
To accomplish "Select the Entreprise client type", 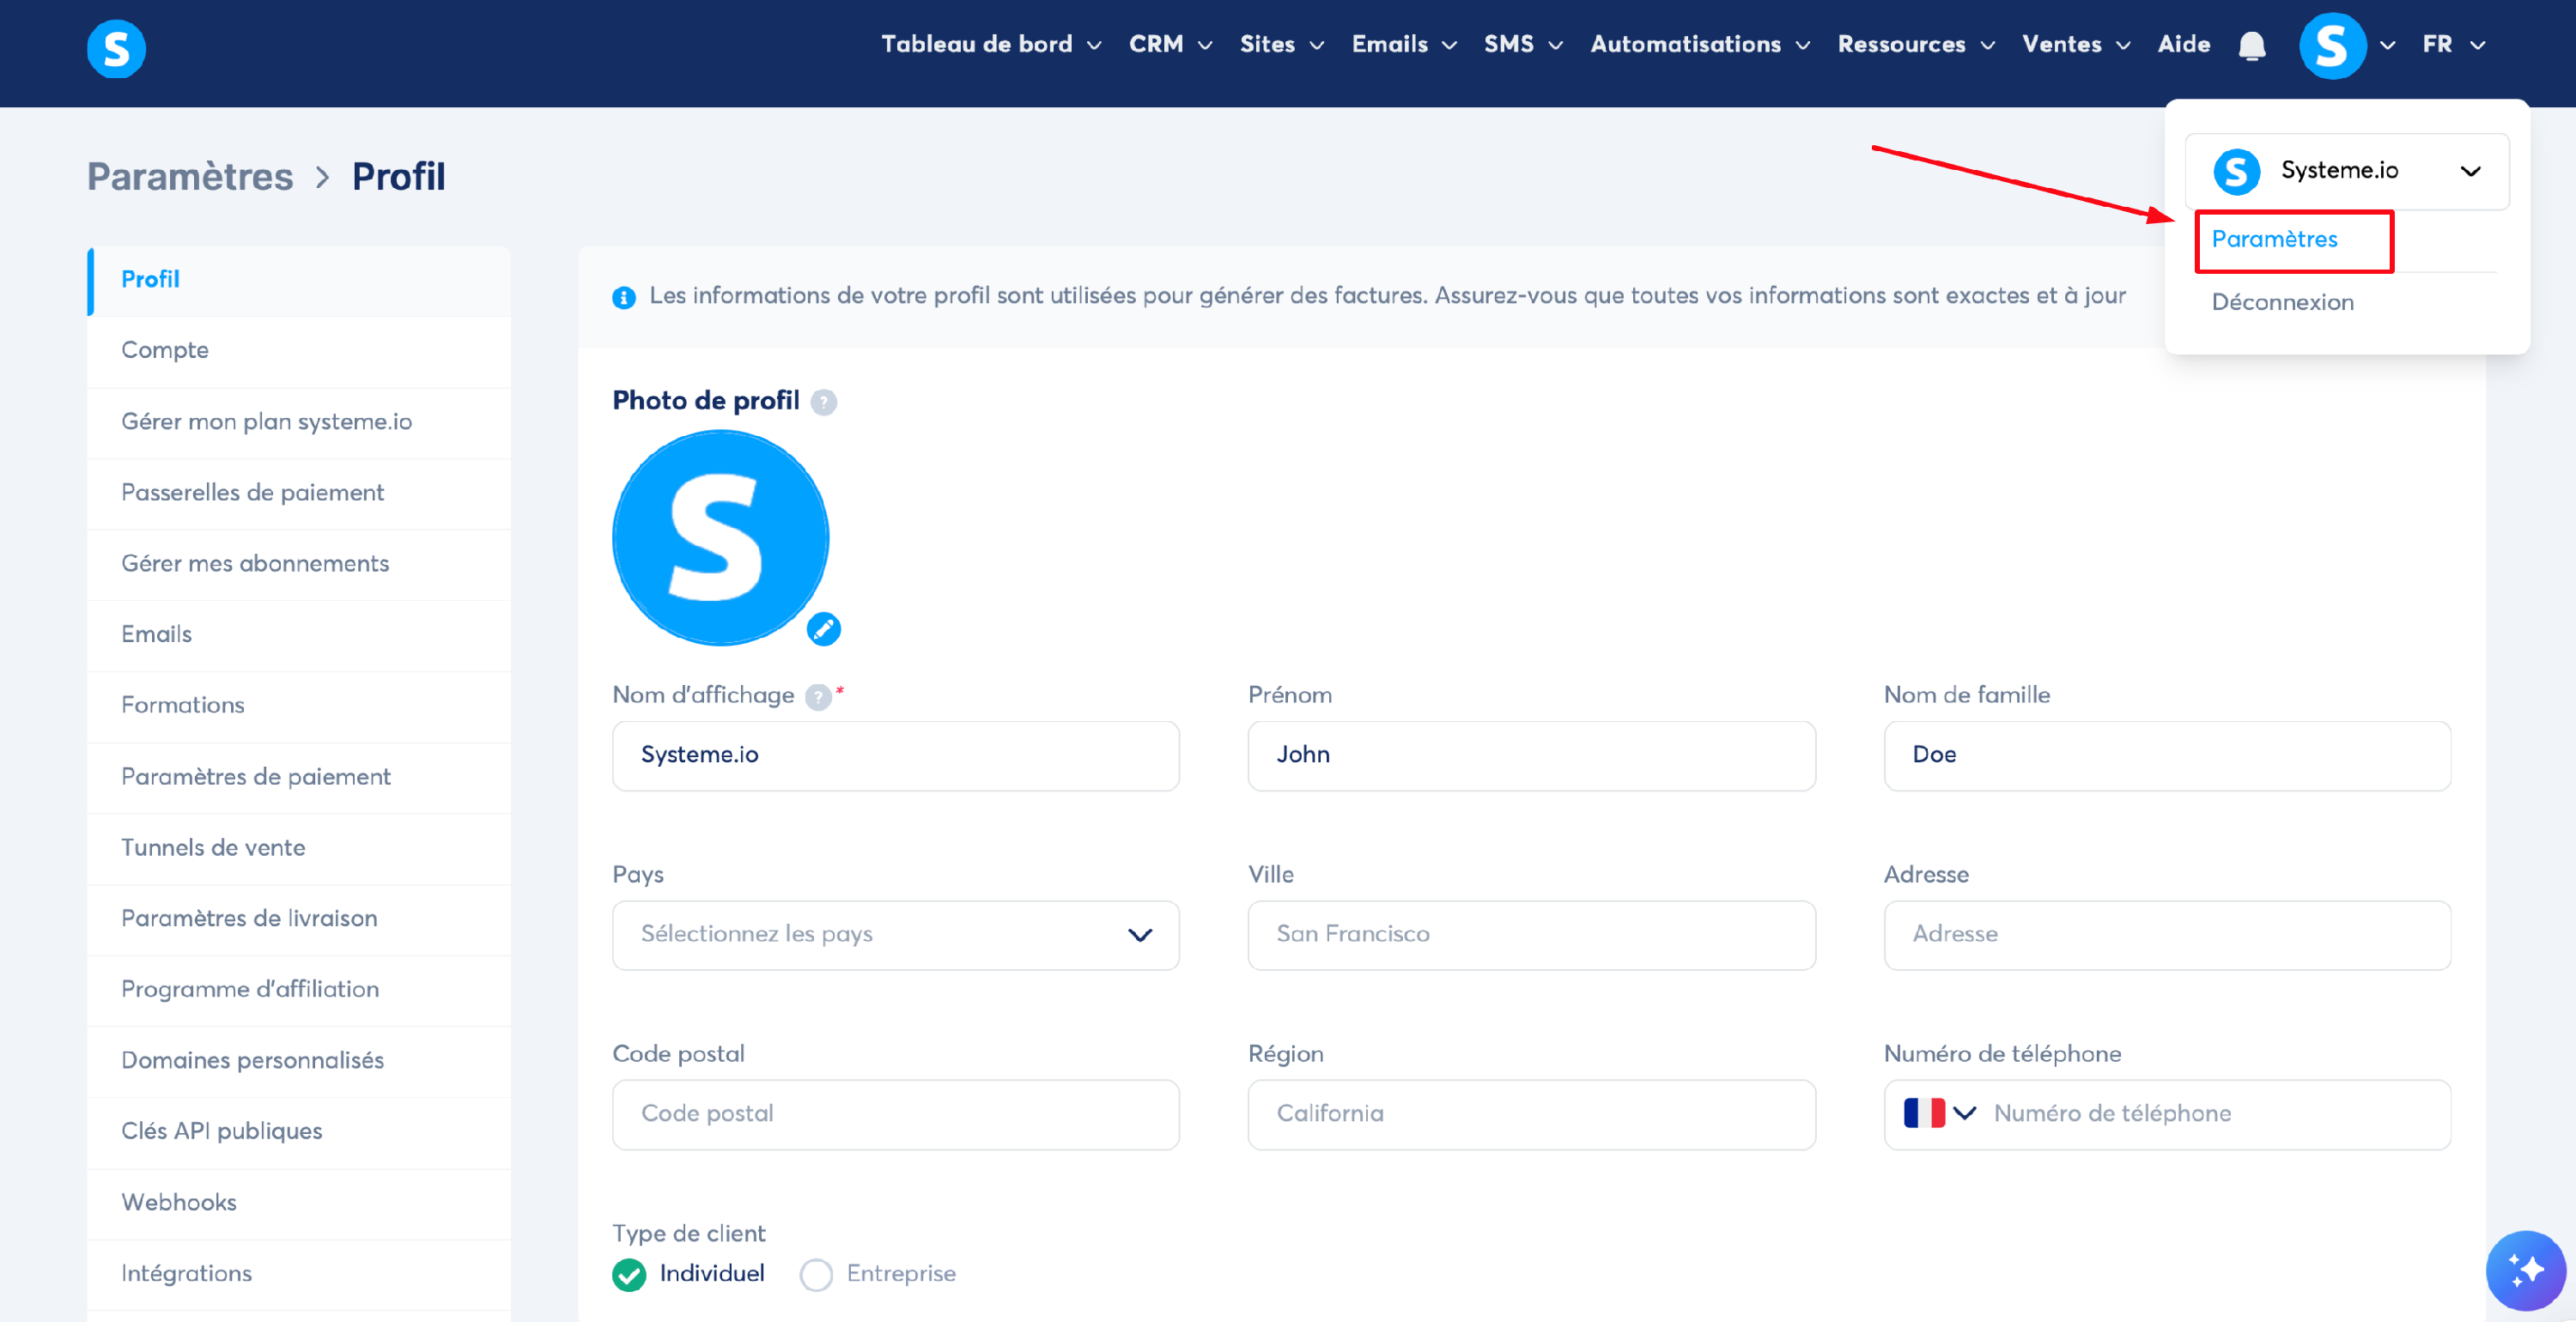I will coord(816,1274).
